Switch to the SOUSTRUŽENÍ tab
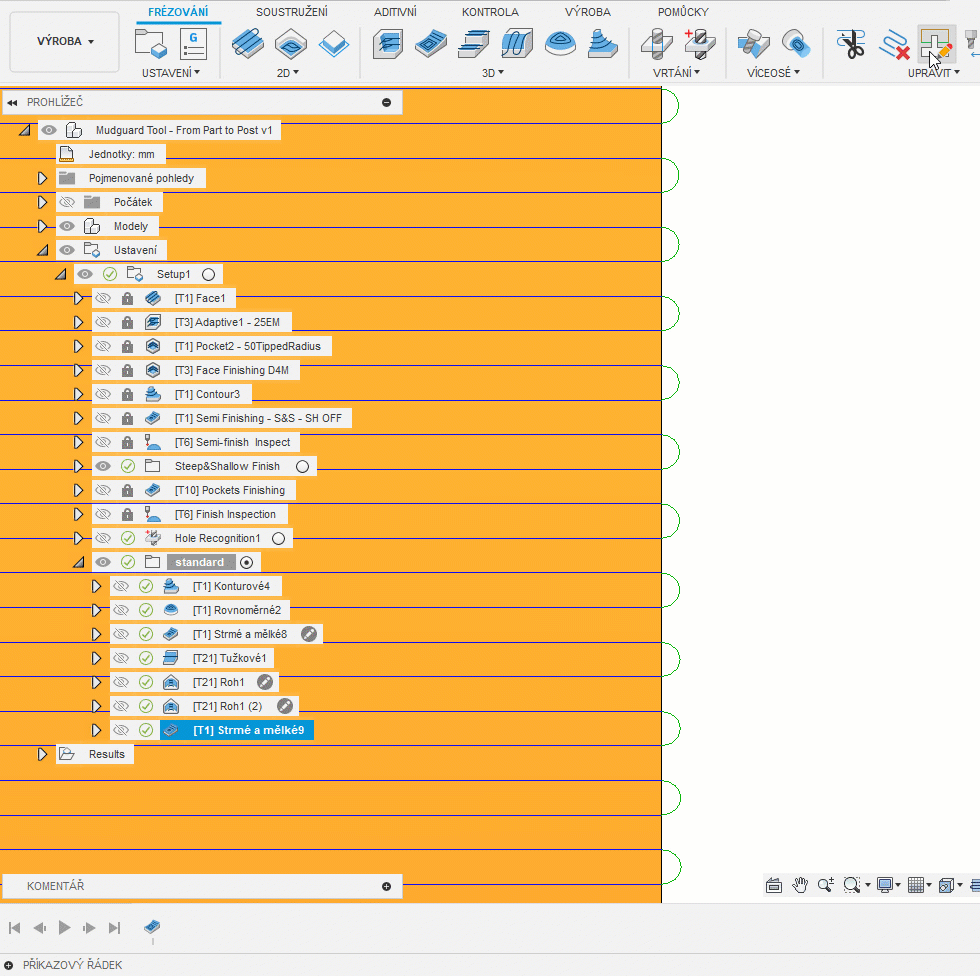 point(291,12)
